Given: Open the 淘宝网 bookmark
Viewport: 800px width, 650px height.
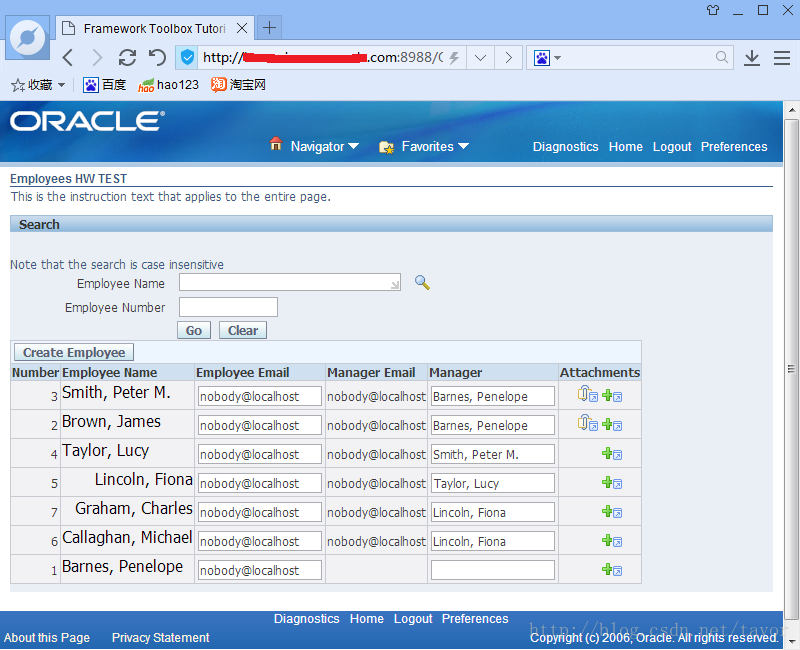Looking at the screenshot, I should (238, 85).
